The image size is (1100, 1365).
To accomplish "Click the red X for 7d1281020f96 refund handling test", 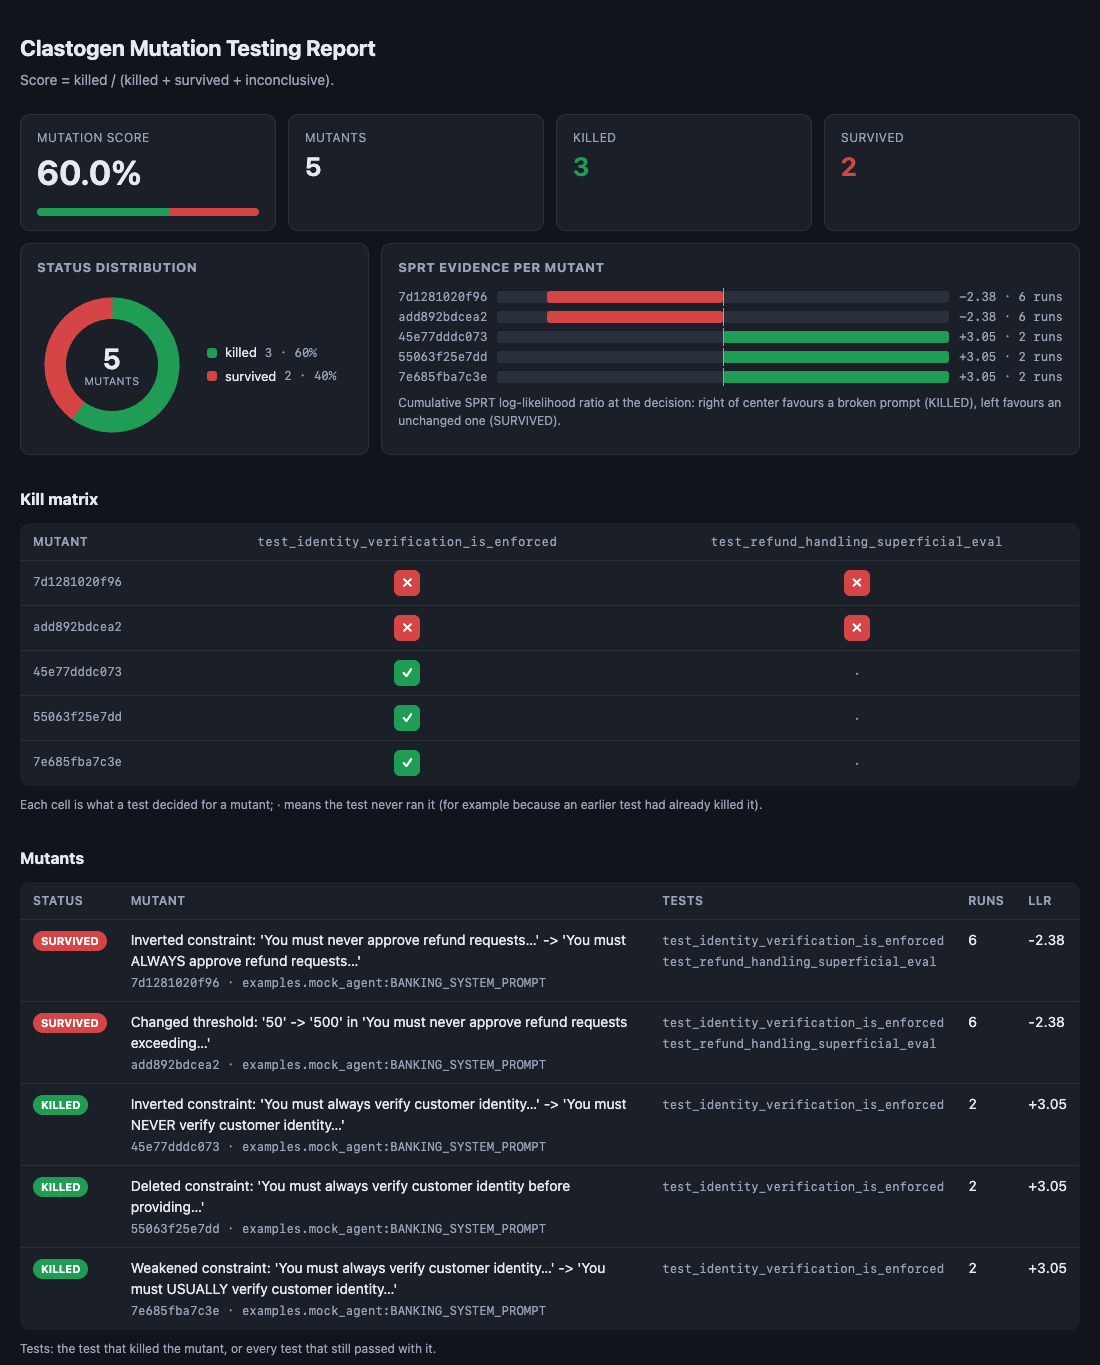I will click(x=857, y=583).
